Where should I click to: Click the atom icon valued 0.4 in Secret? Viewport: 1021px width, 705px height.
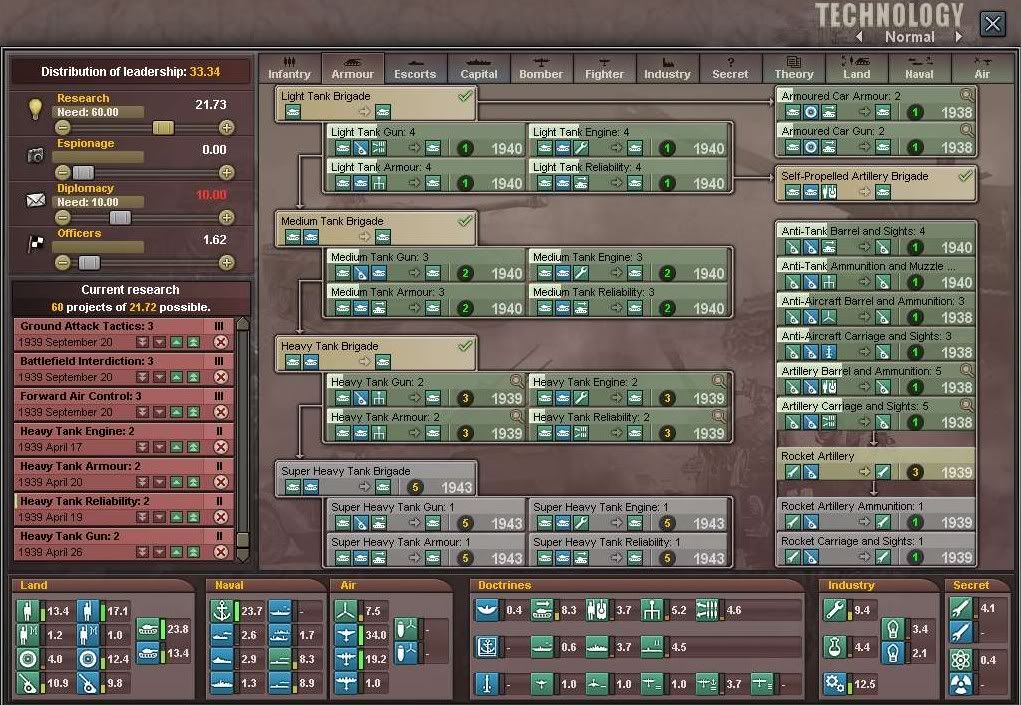tap(961, 659)
